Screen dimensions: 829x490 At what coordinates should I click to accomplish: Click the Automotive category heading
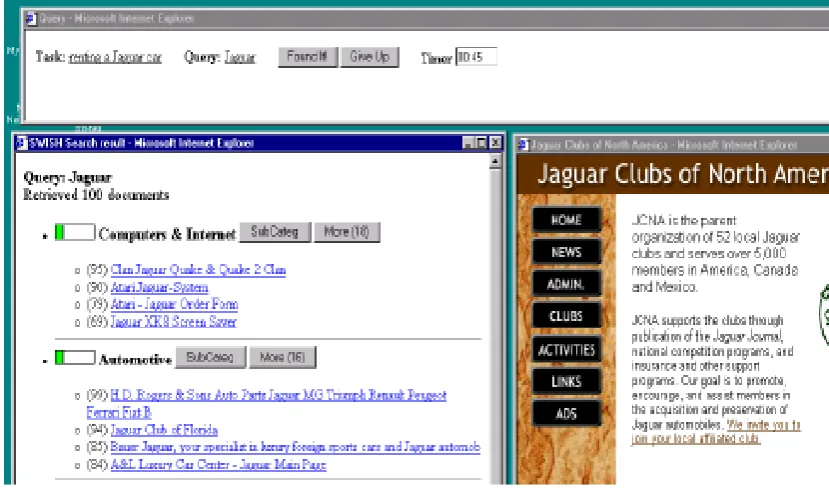tap(135, 359)
